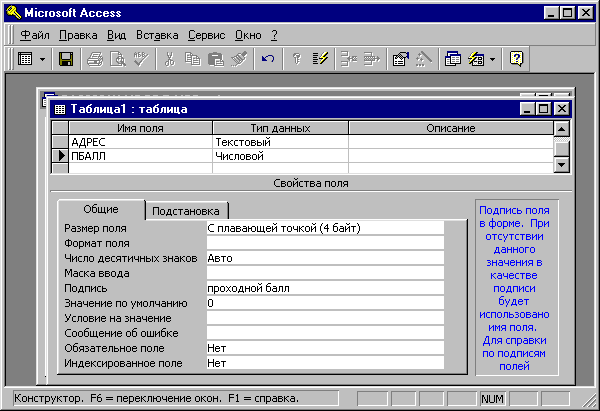Open the Вставка menu
The height and width of the screenshot is (411, 600).
click(x=156, y=35)
